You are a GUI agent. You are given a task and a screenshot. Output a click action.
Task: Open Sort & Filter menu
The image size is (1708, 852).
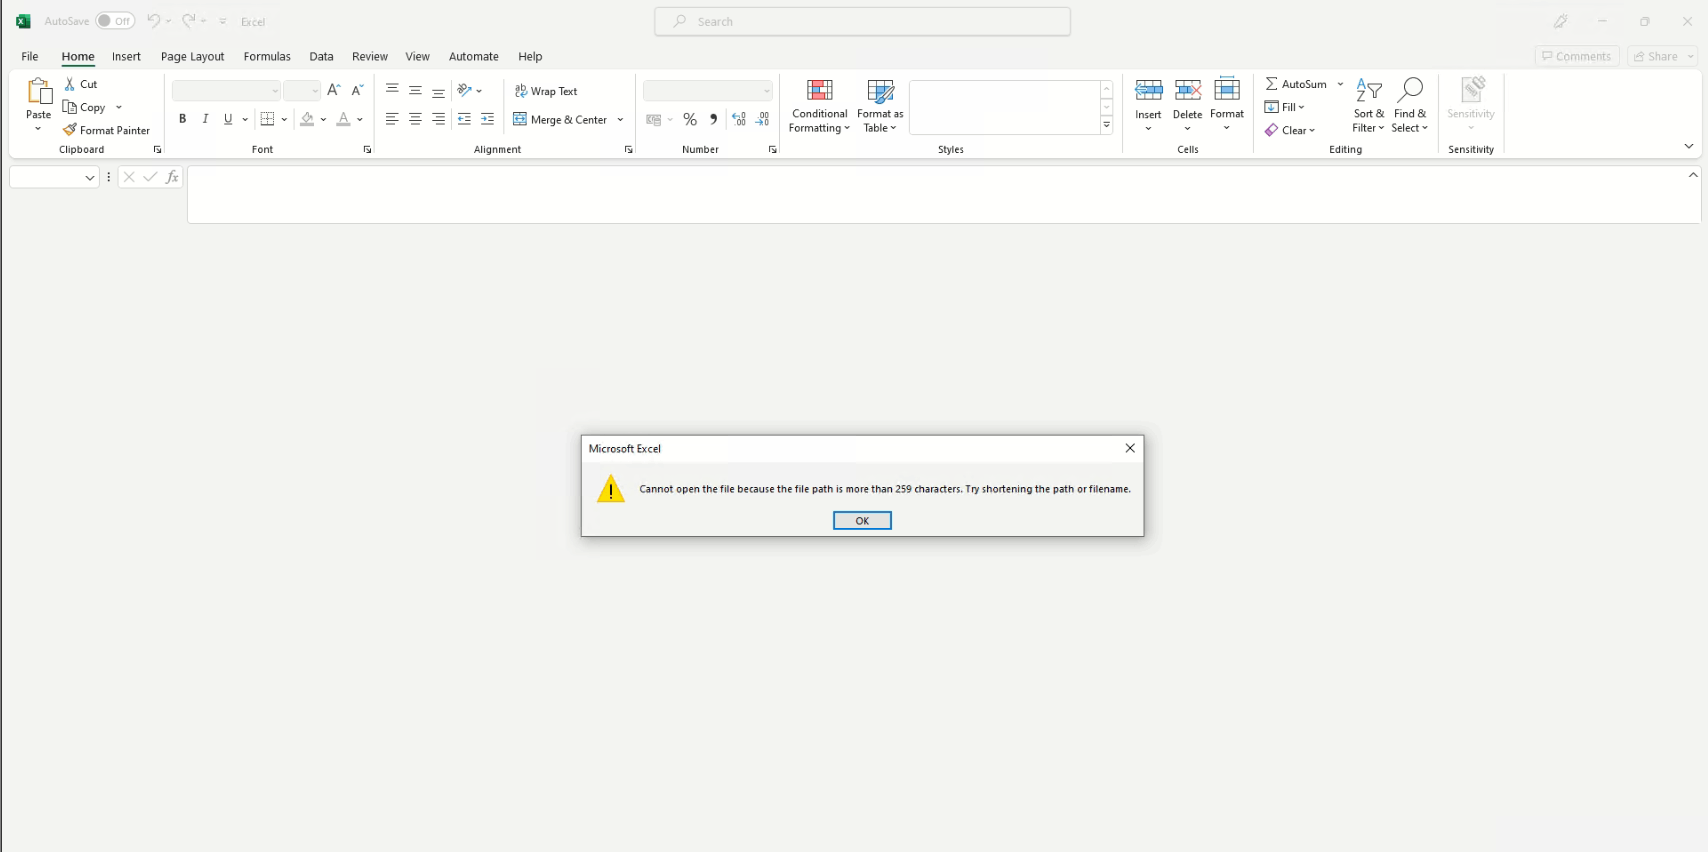point(1368,105)
